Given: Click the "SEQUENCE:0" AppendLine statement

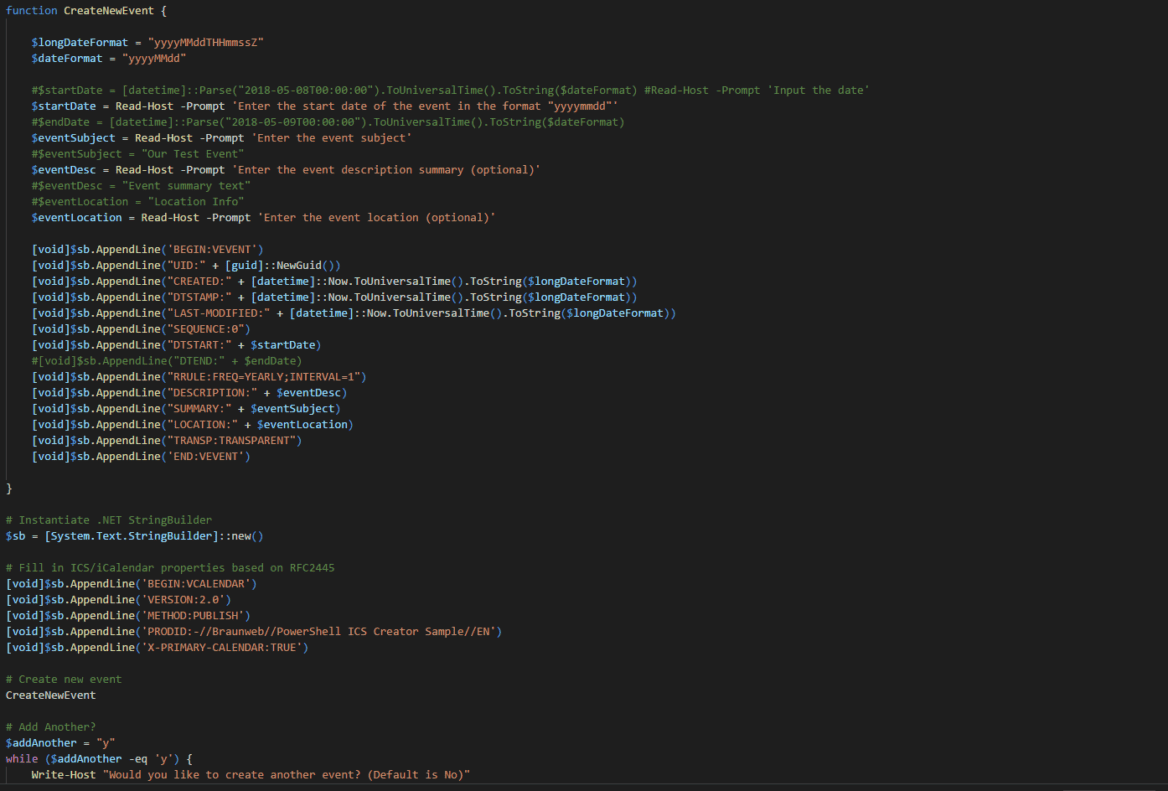Looking at the screenshot, I should tap(141, 329).
